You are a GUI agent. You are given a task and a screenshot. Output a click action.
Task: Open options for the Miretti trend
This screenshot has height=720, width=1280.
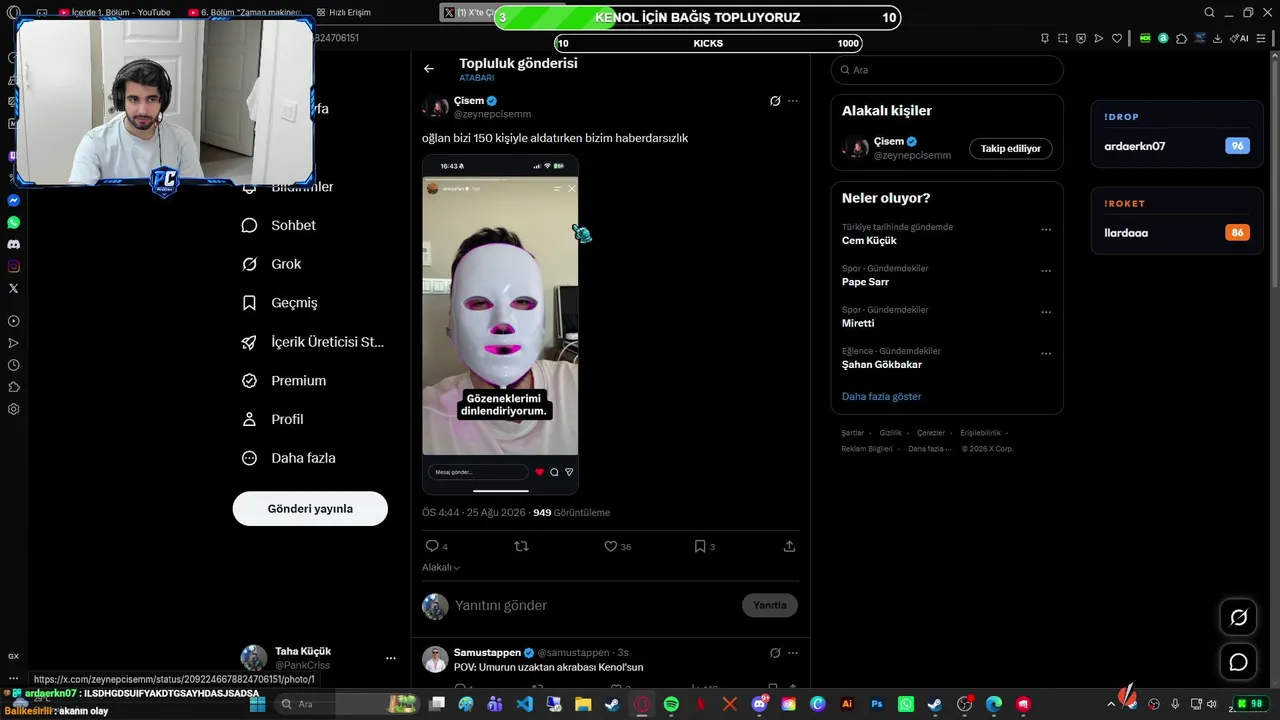tap(1046, 312)
